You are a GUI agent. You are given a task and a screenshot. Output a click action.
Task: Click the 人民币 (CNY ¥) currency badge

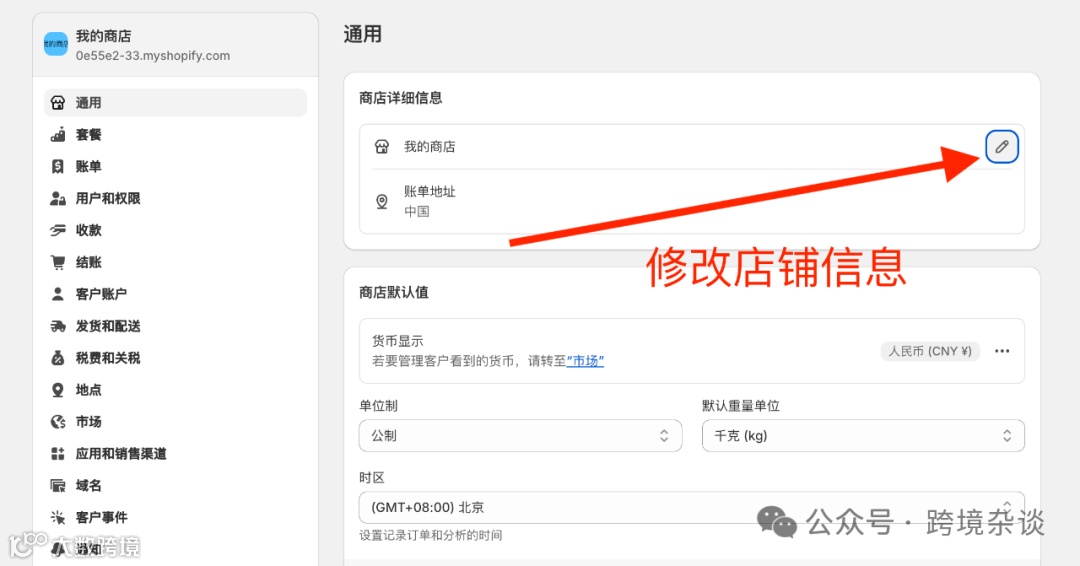pyautogui.click(x=930, y=351)
